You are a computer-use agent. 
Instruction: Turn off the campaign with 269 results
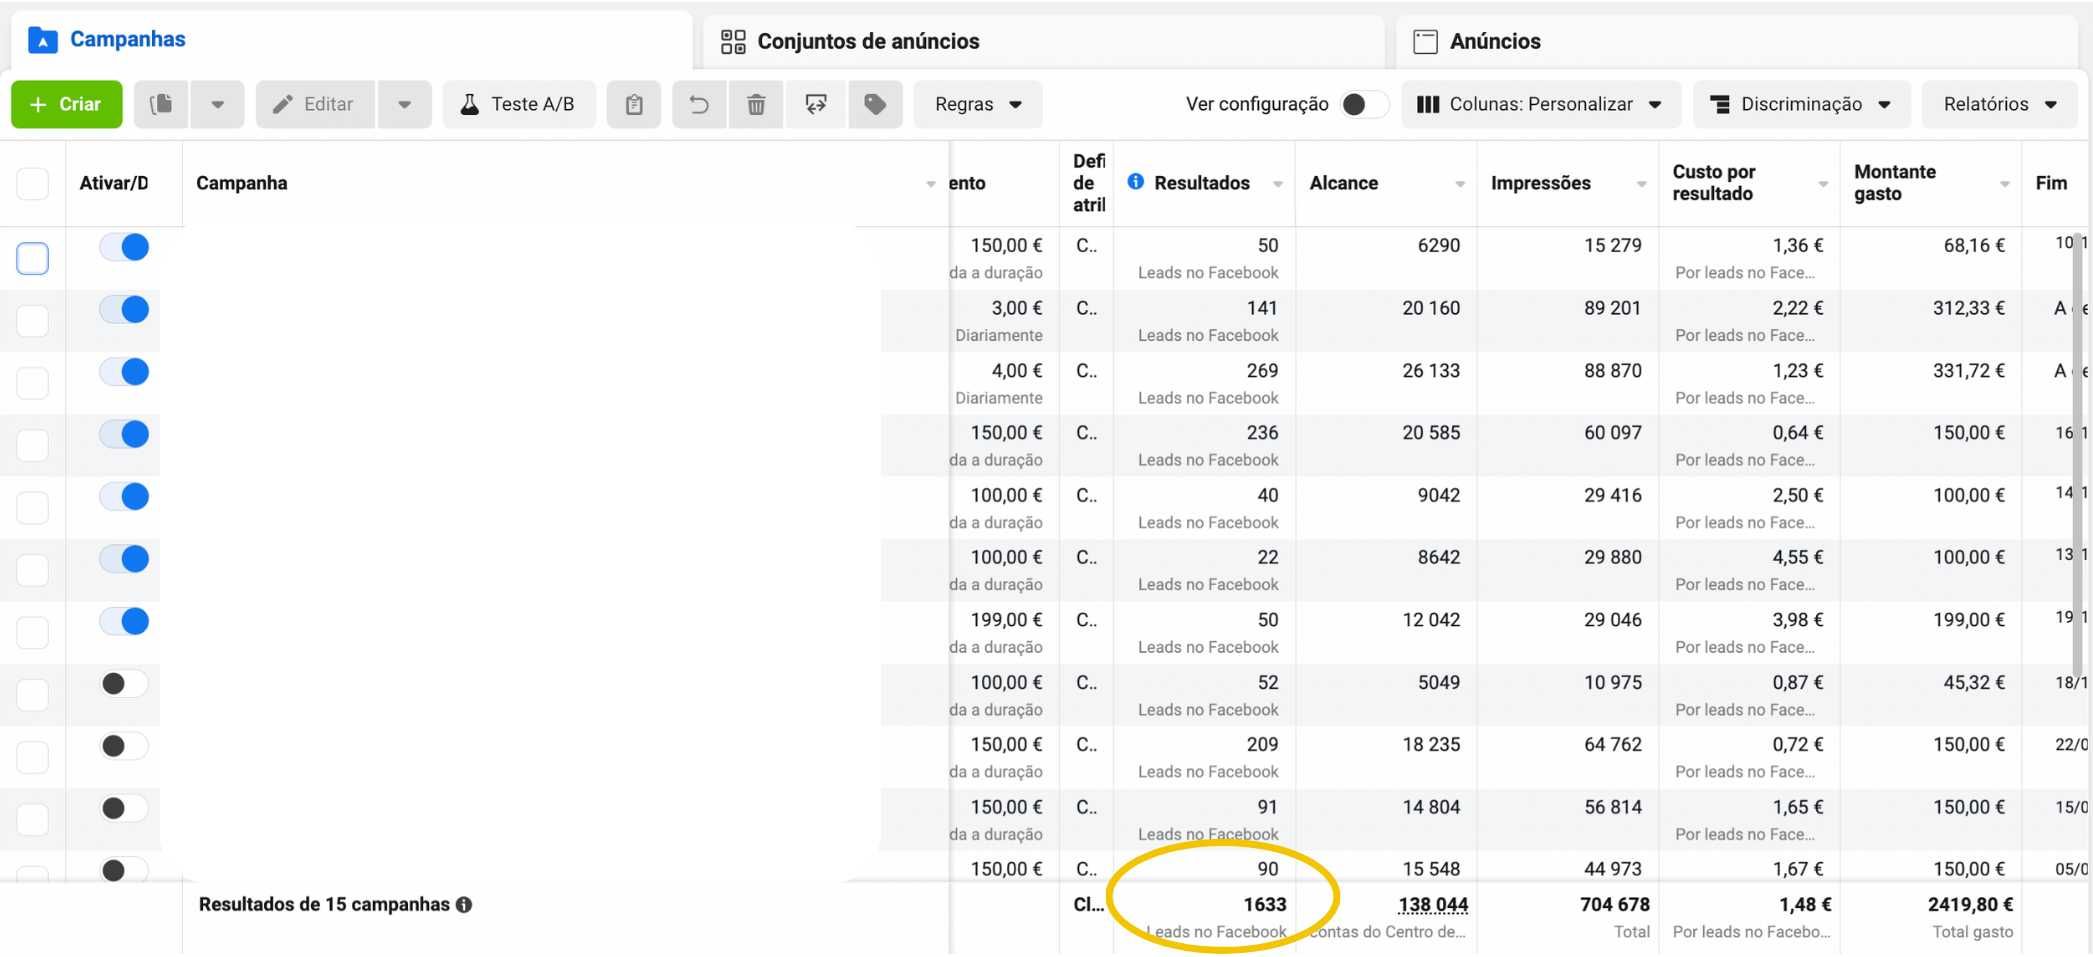pos(124,372)
